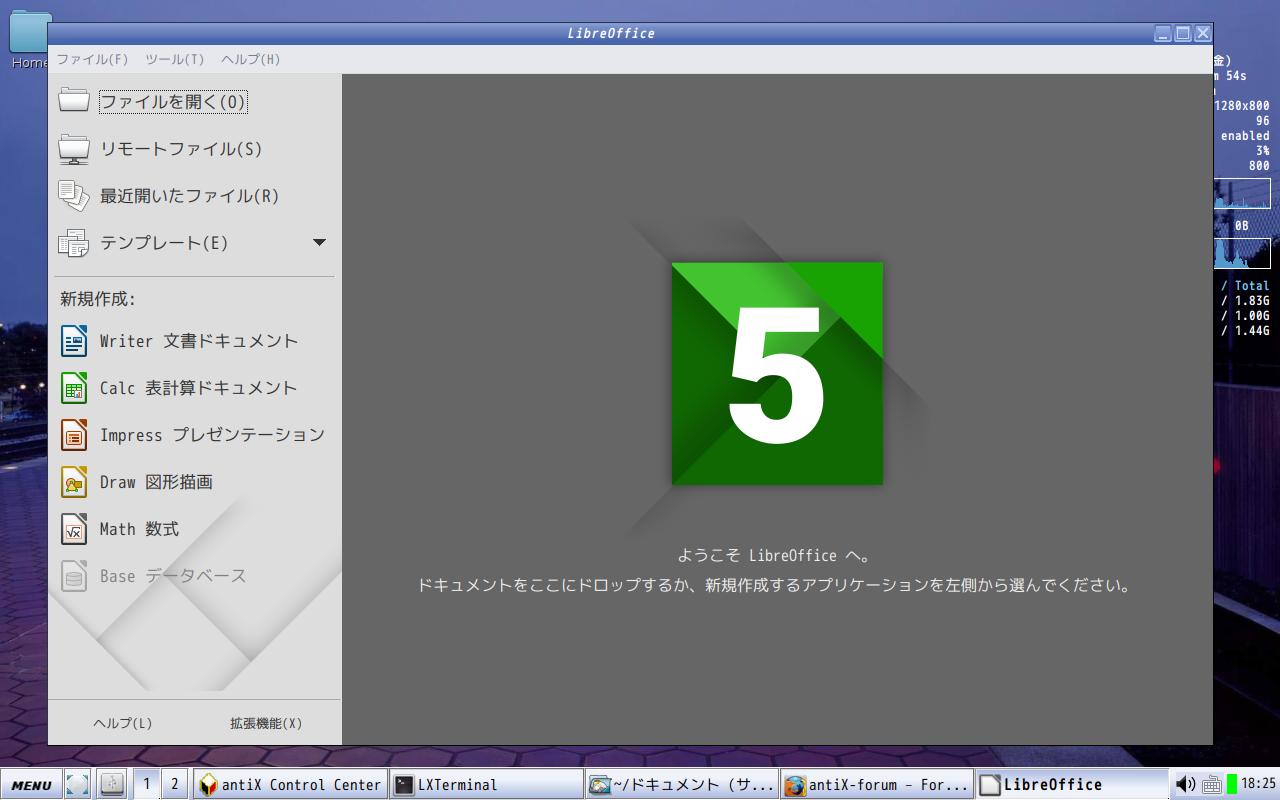The image size is (1280, 800).
Task: Click the taskbar icon next to show desktop
Action: pos(112,785)
